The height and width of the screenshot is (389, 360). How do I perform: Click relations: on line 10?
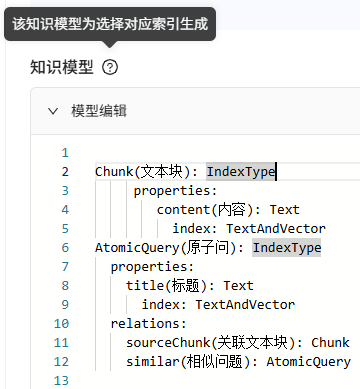tap(148, 324)
